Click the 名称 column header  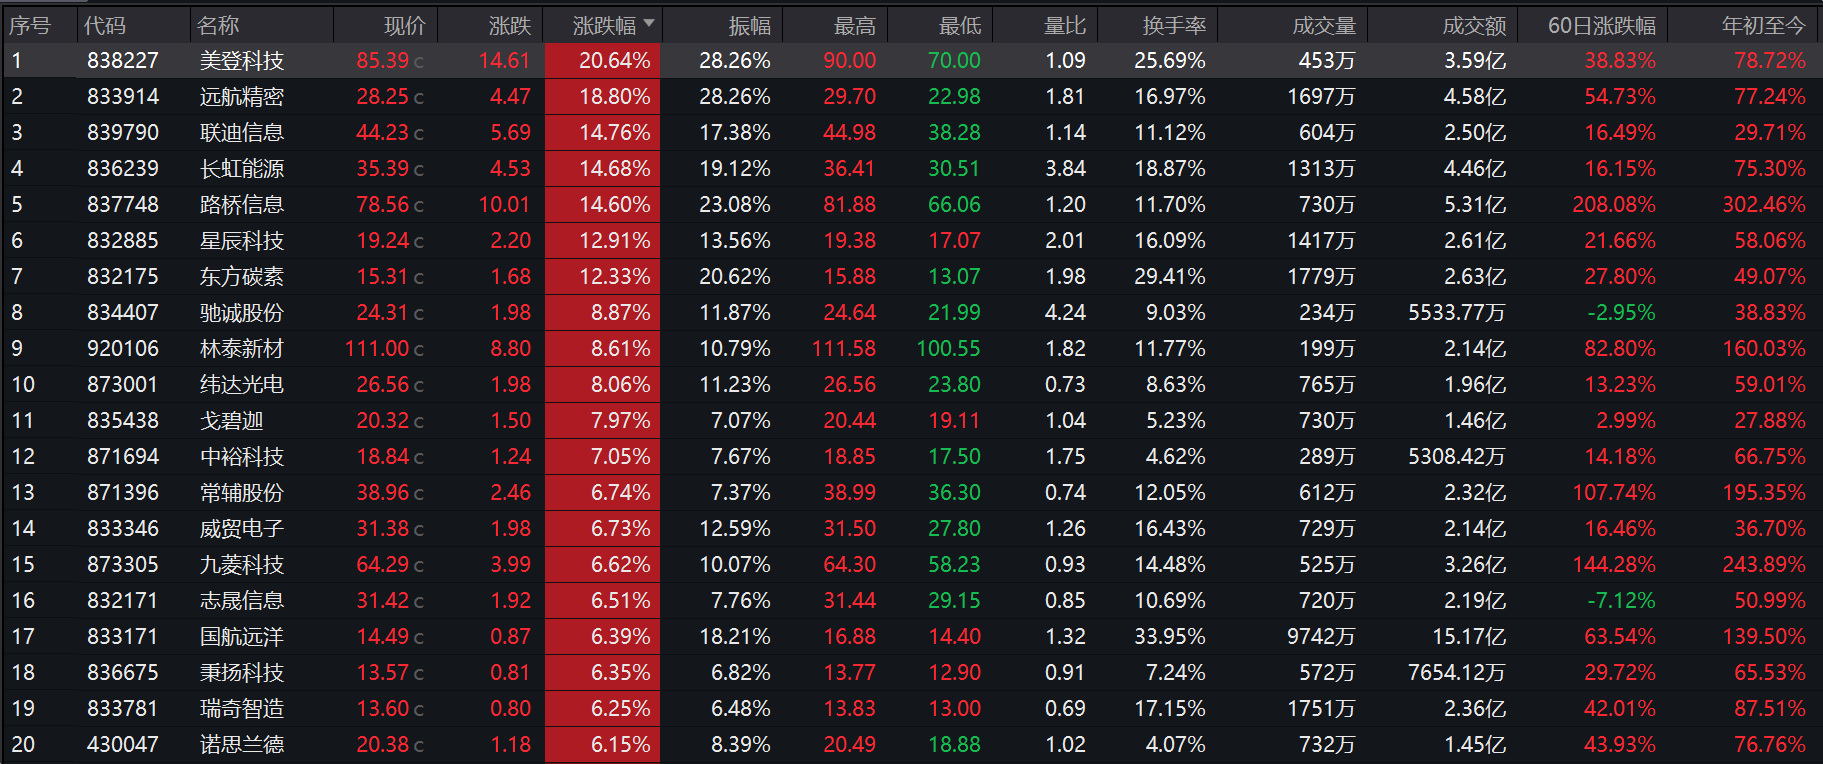pos(218,26)
